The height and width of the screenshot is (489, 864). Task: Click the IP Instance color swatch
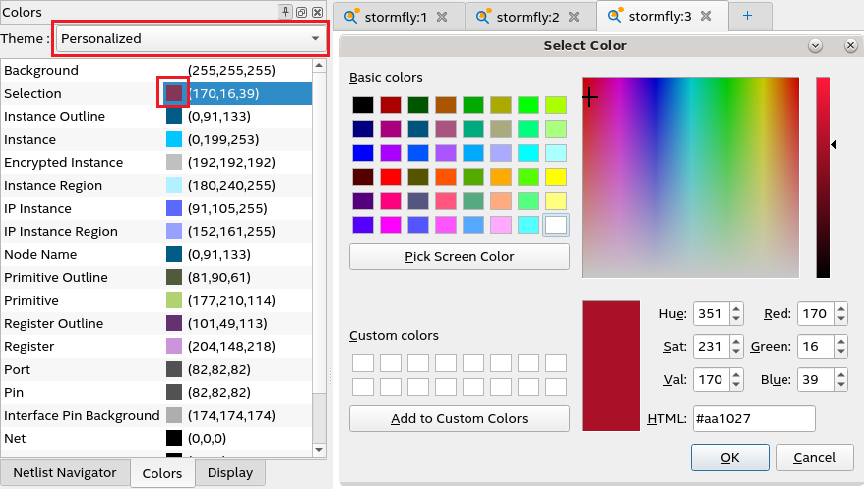174,208
